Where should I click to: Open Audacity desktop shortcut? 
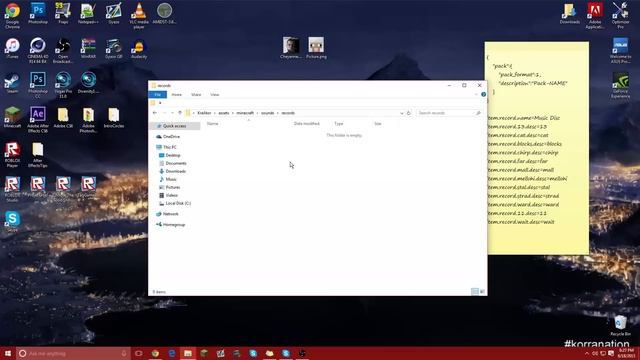[139, 48]
